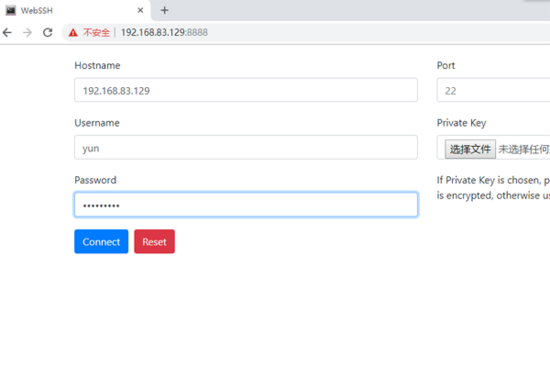Screen dimensions: 550x367
Task: Focus the Port input field
Action: click(493, 90)
